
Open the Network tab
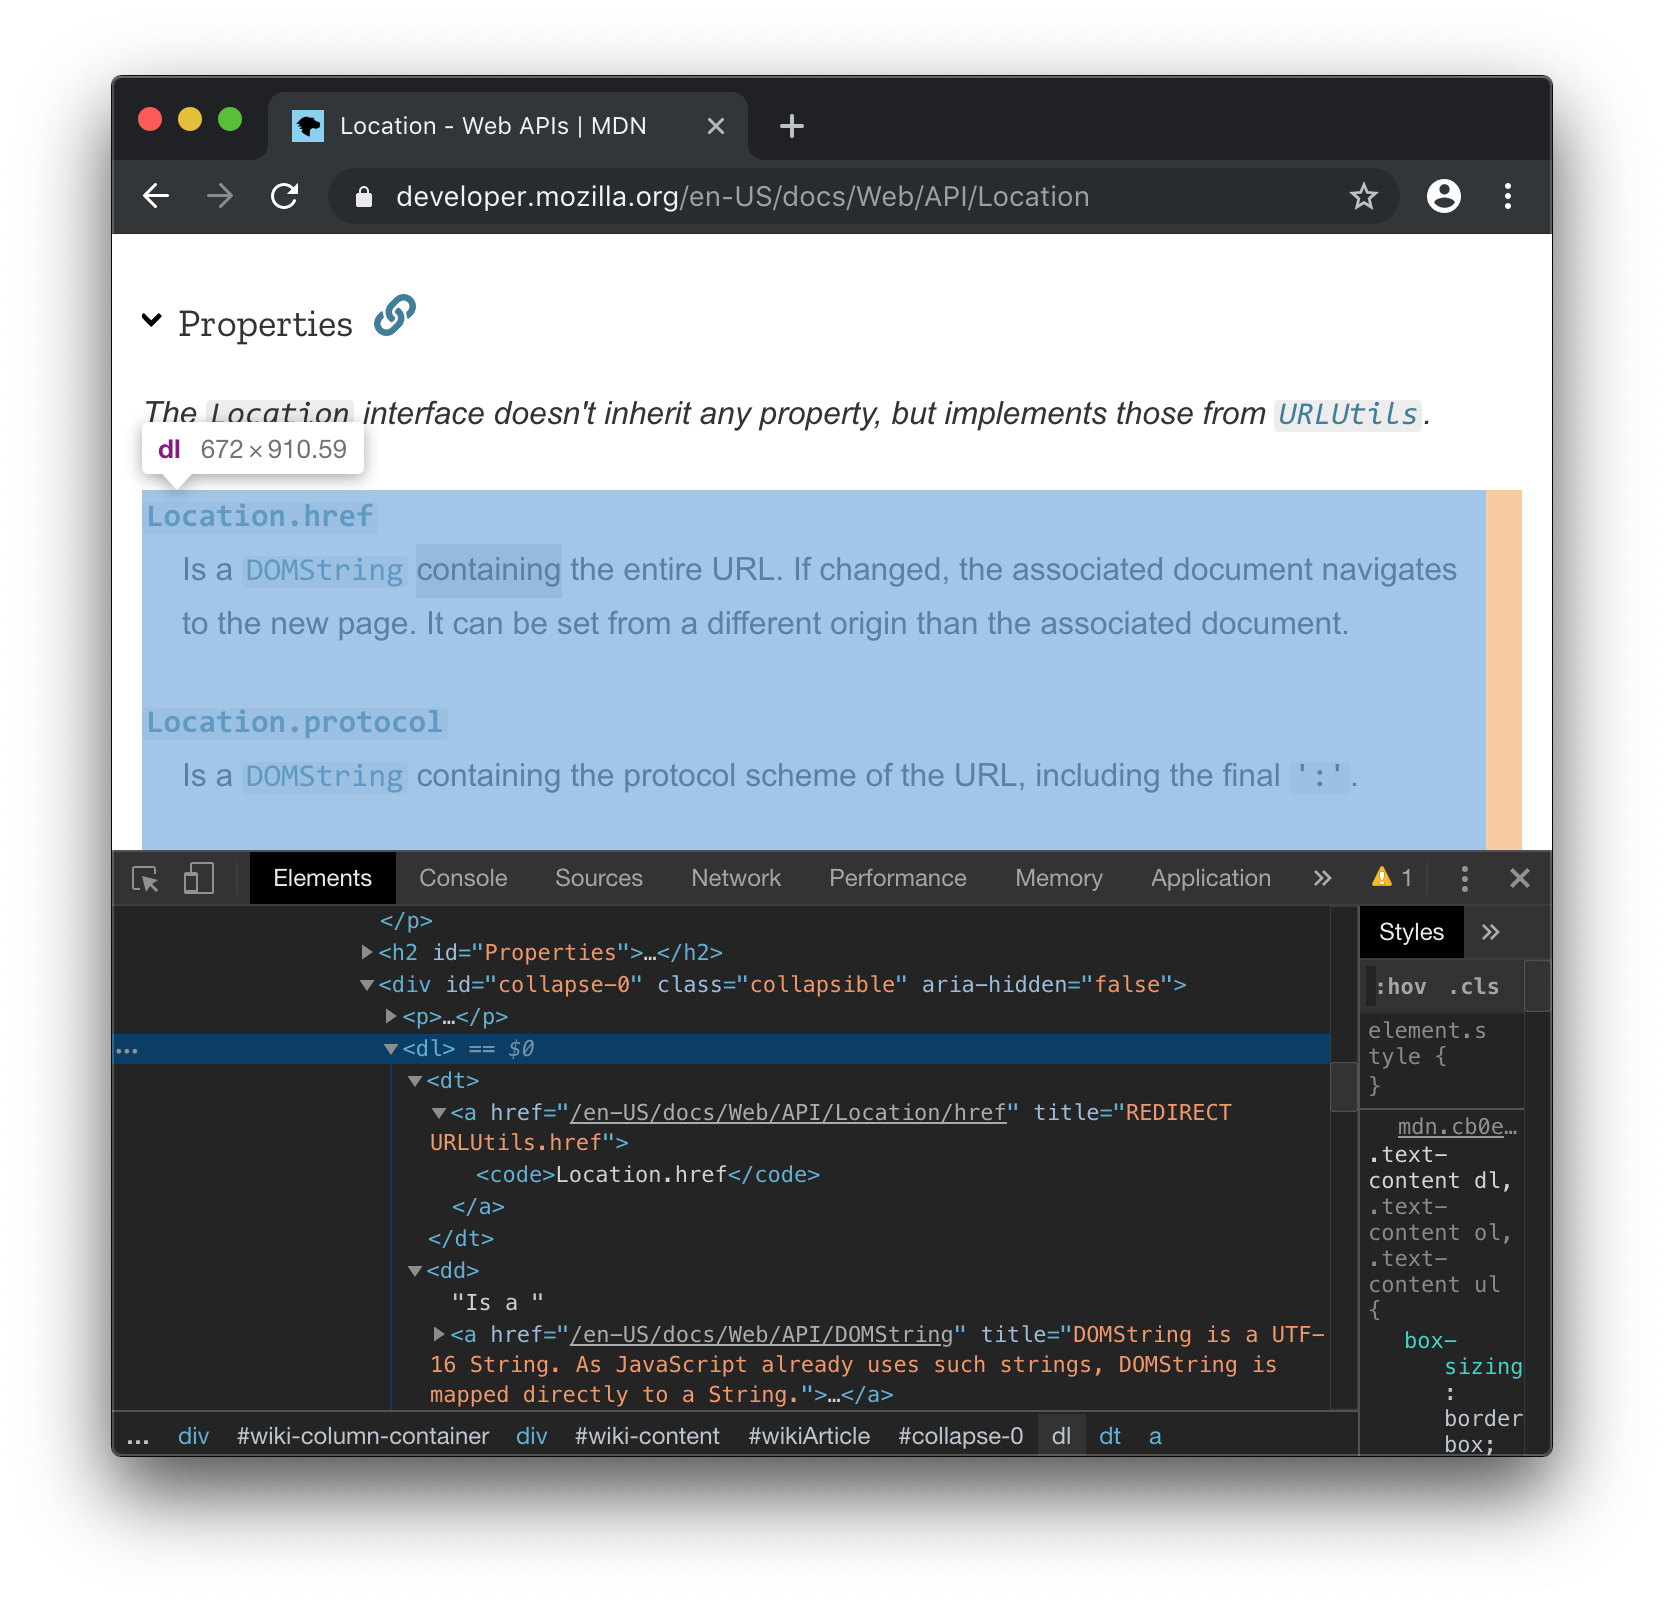point(736,878)
